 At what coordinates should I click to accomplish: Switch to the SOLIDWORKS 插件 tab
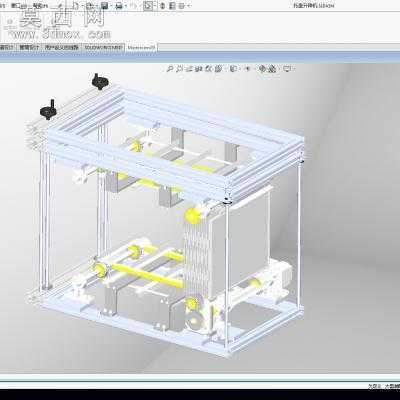coord(104,48)
